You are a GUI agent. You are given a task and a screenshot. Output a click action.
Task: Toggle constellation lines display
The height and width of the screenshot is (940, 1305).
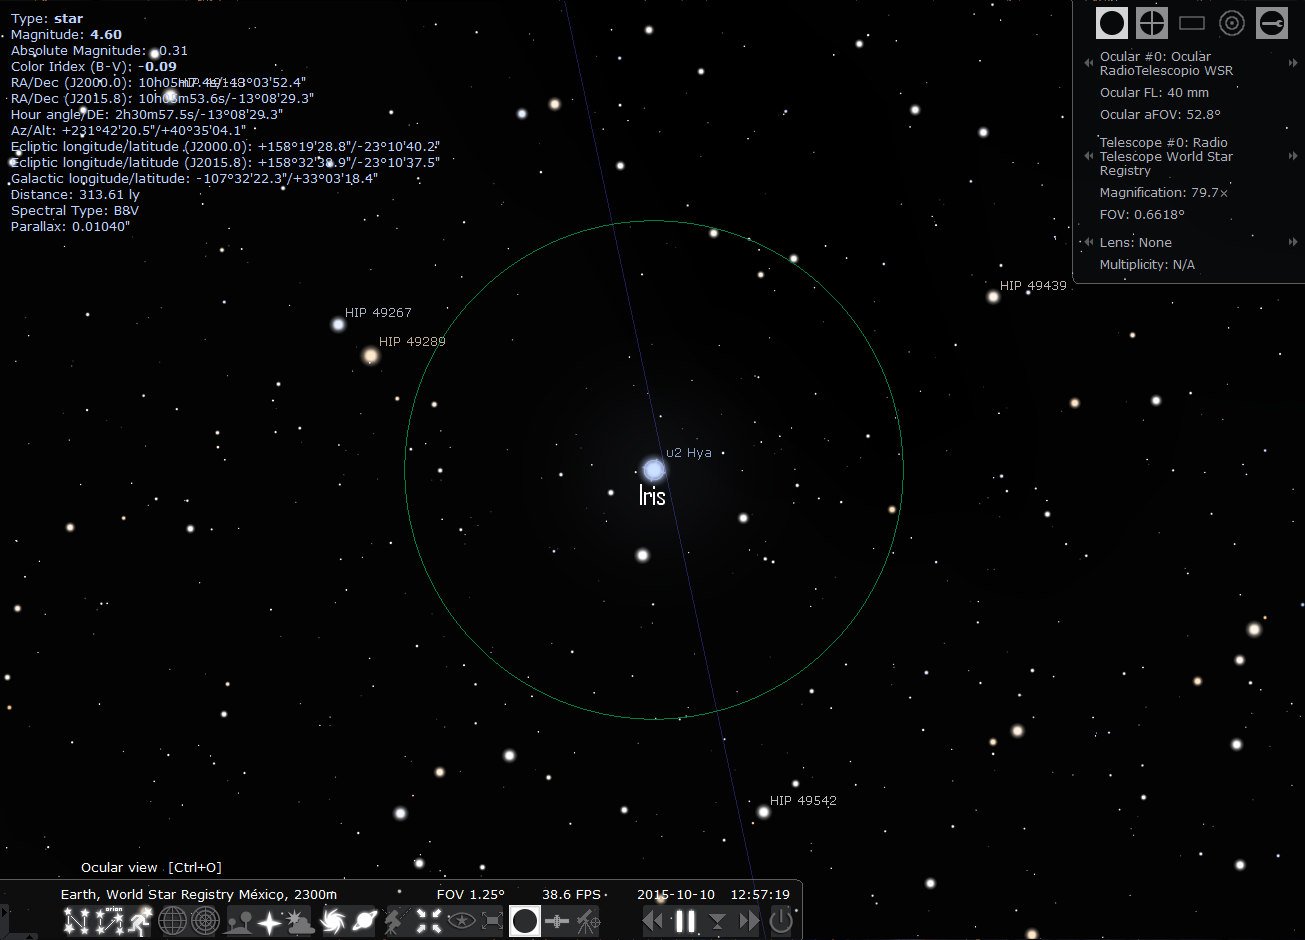(x=77, y=921)
